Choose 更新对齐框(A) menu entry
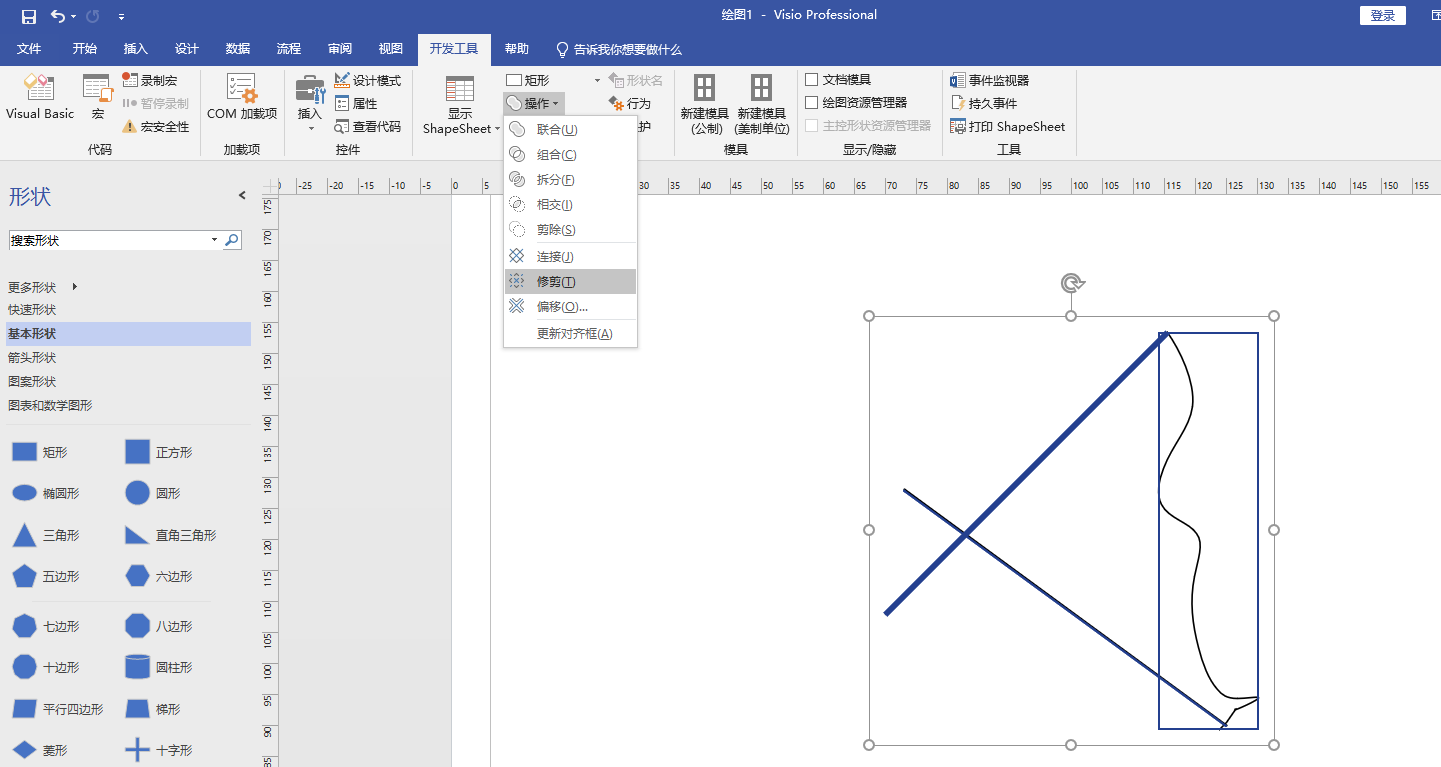The image size is (1441, 767). click(x=570, y=333)
